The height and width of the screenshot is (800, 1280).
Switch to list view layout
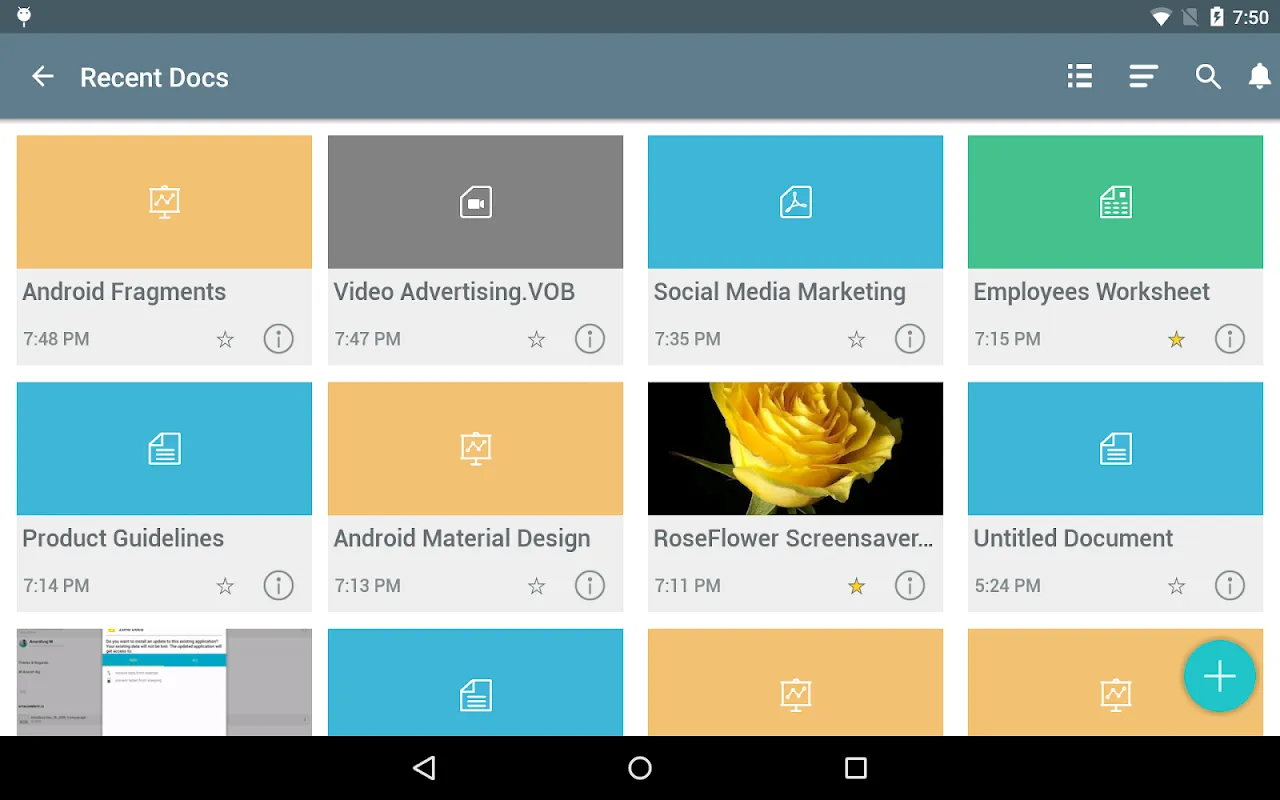click(1079, 77)
